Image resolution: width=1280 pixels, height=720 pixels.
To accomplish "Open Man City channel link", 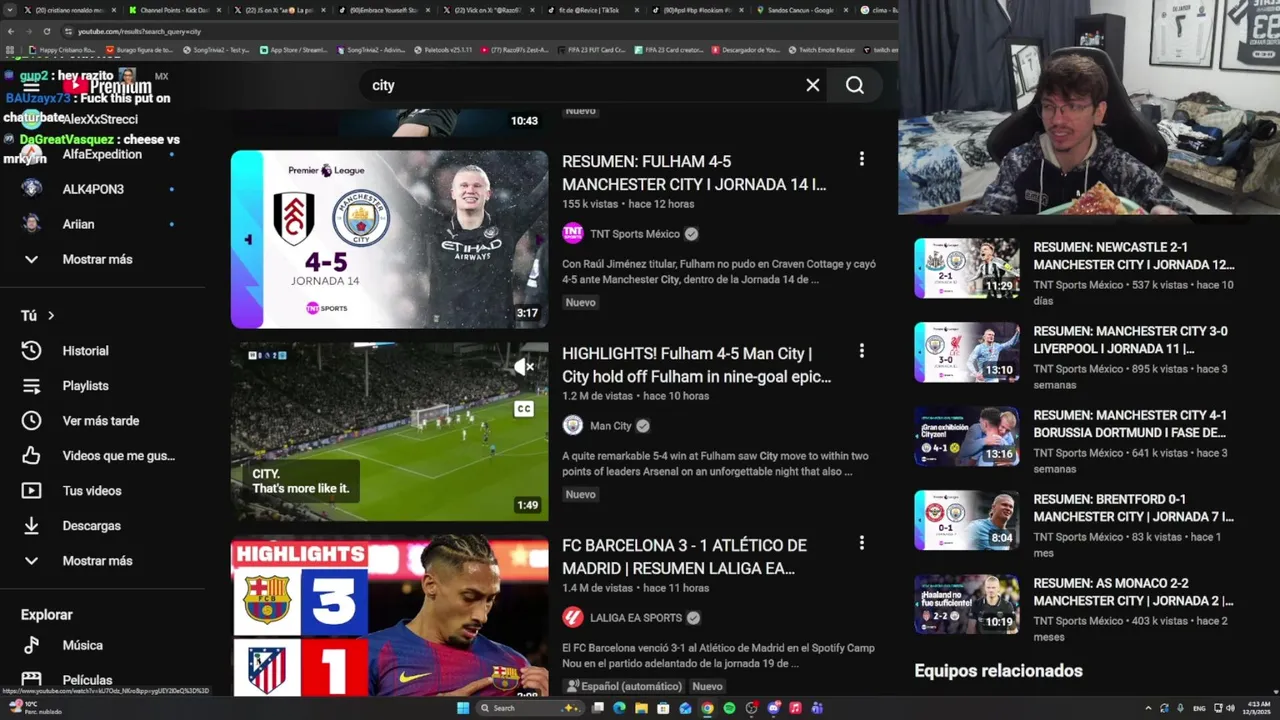I will (x=610, y=426).
